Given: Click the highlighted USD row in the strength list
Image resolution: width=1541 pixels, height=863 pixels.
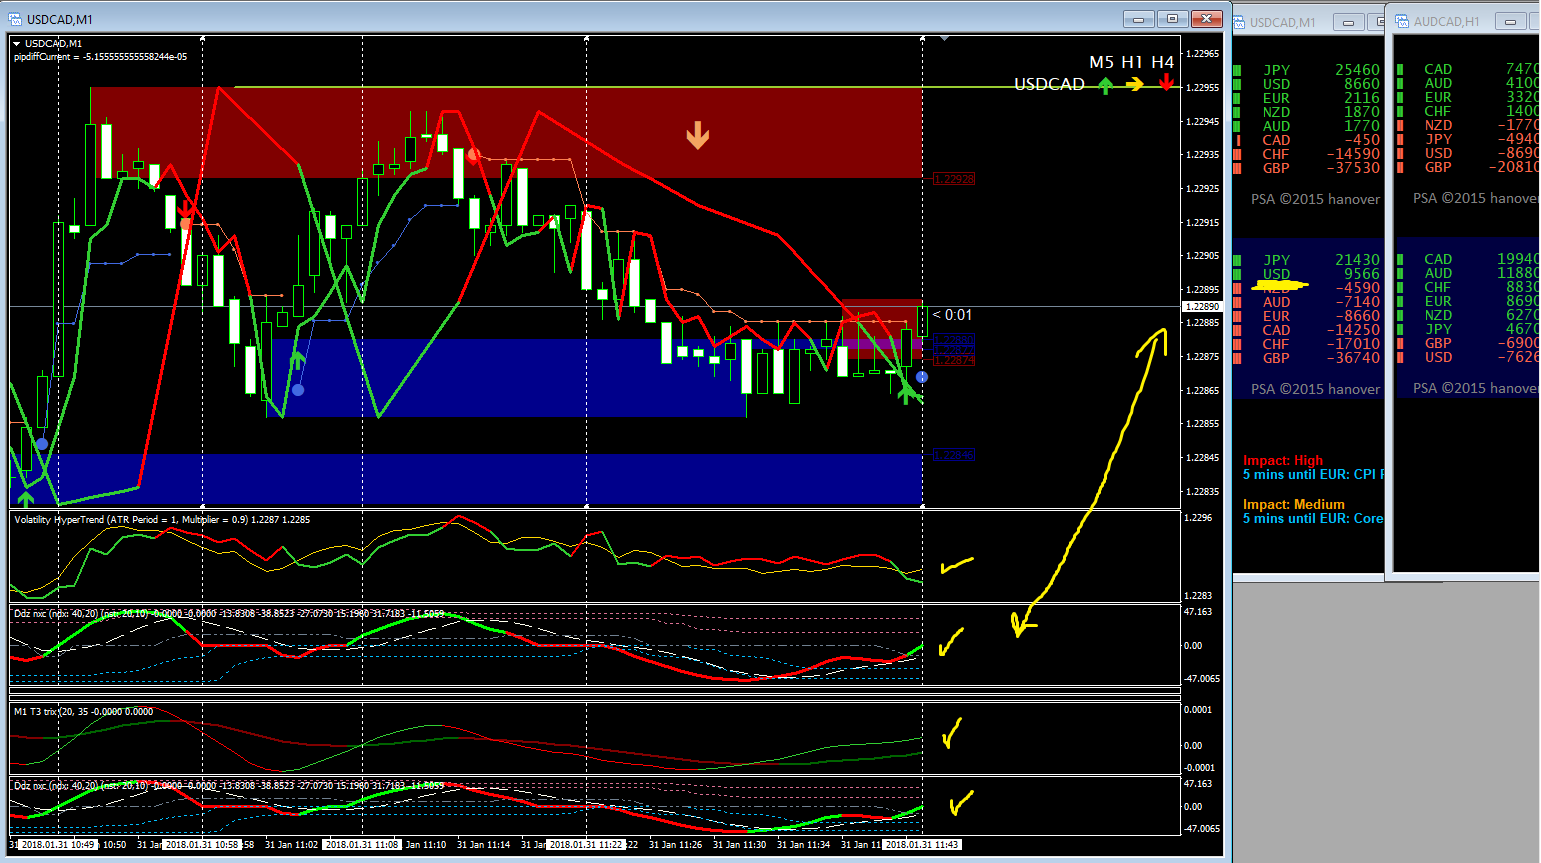Looking at the screenshot, I should (1308, 274).
